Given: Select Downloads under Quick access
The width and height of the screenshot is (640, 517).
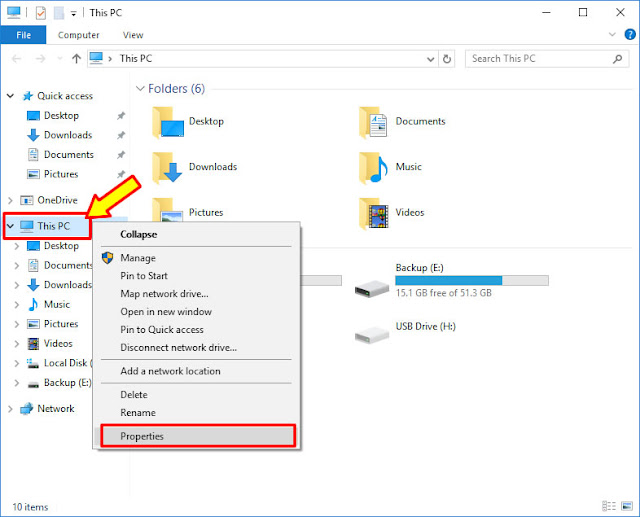Looking at the screenshot, I should click(x=68, y=135).
